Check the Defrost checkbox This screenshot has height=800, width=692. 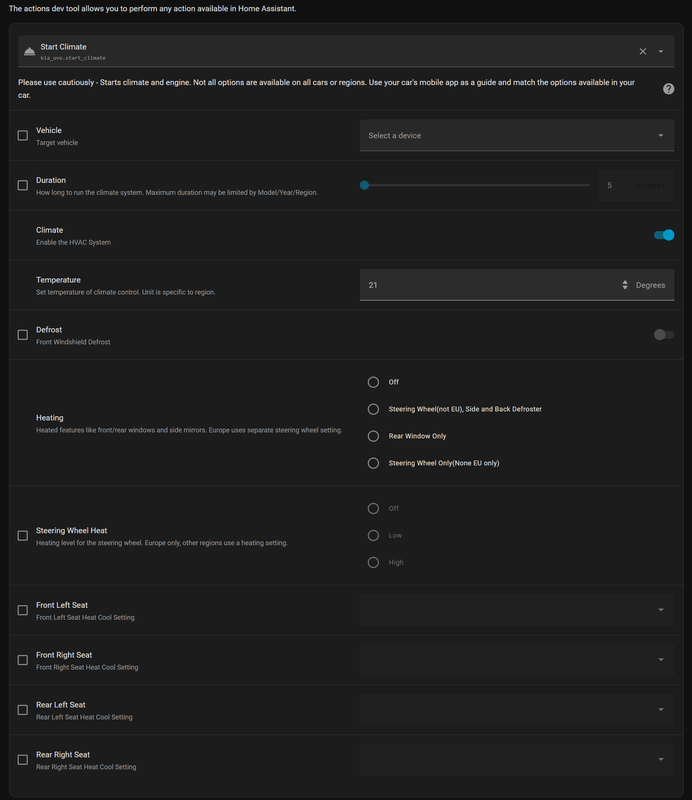22,334
